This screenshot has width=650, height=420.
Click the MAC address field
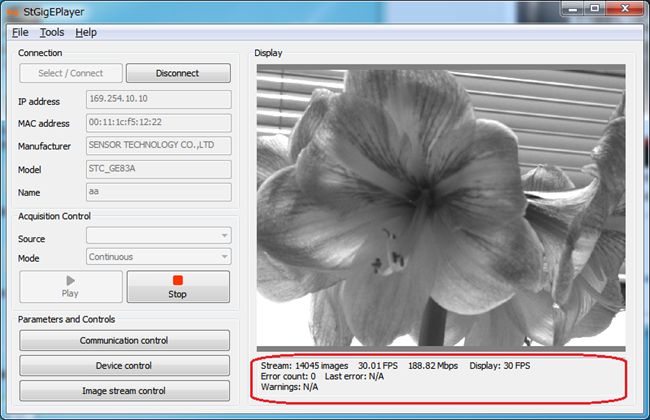pyautogui.click(x=158, y=123)
